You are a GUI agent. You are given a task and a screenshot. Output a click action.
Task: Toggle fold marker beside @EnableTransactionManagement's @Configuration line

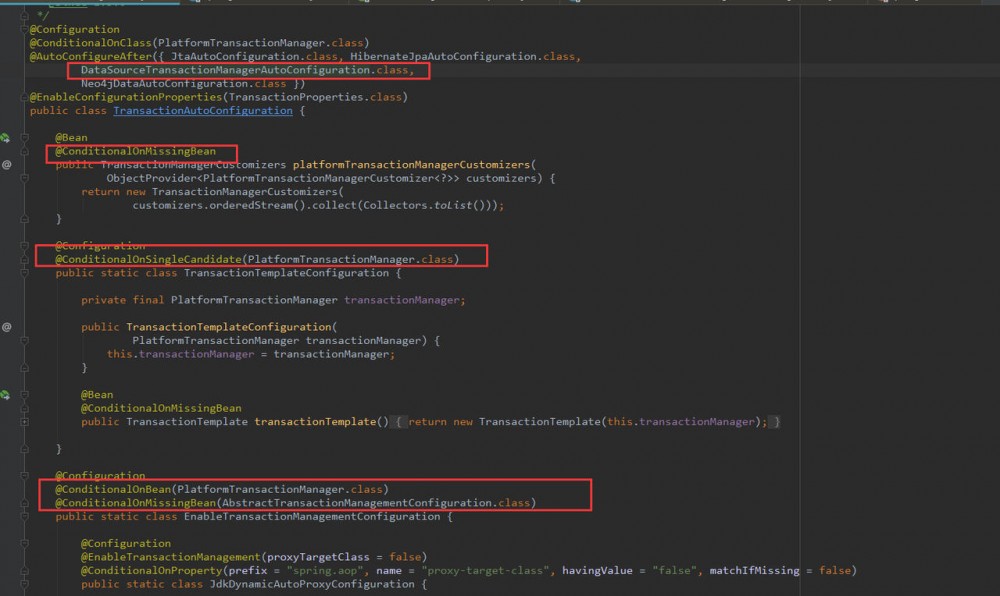[24, 543]
